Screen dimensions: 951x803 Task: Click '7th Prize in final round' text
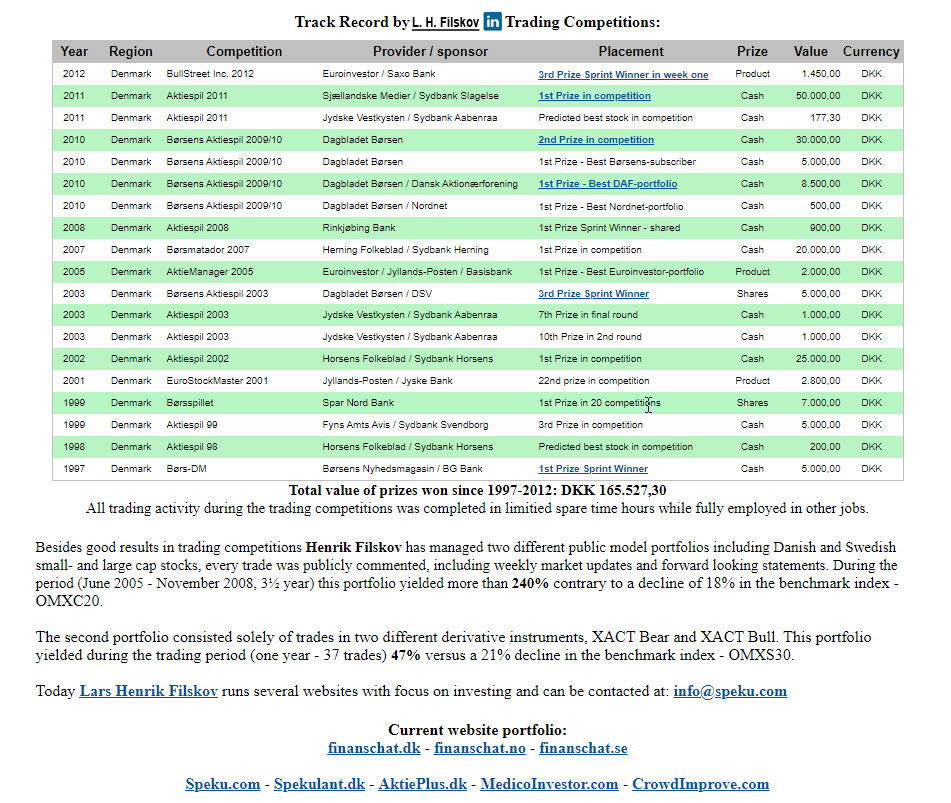(x=588, y=315)
